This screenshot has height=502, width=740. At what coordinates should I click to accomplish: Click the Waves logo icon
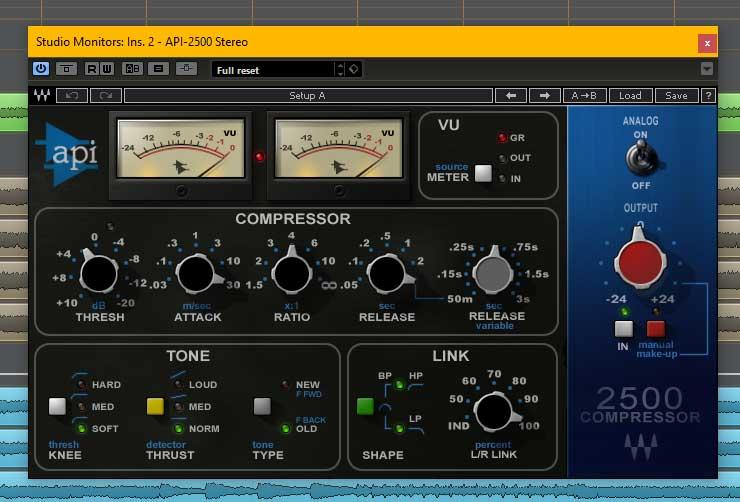(42, 95)
